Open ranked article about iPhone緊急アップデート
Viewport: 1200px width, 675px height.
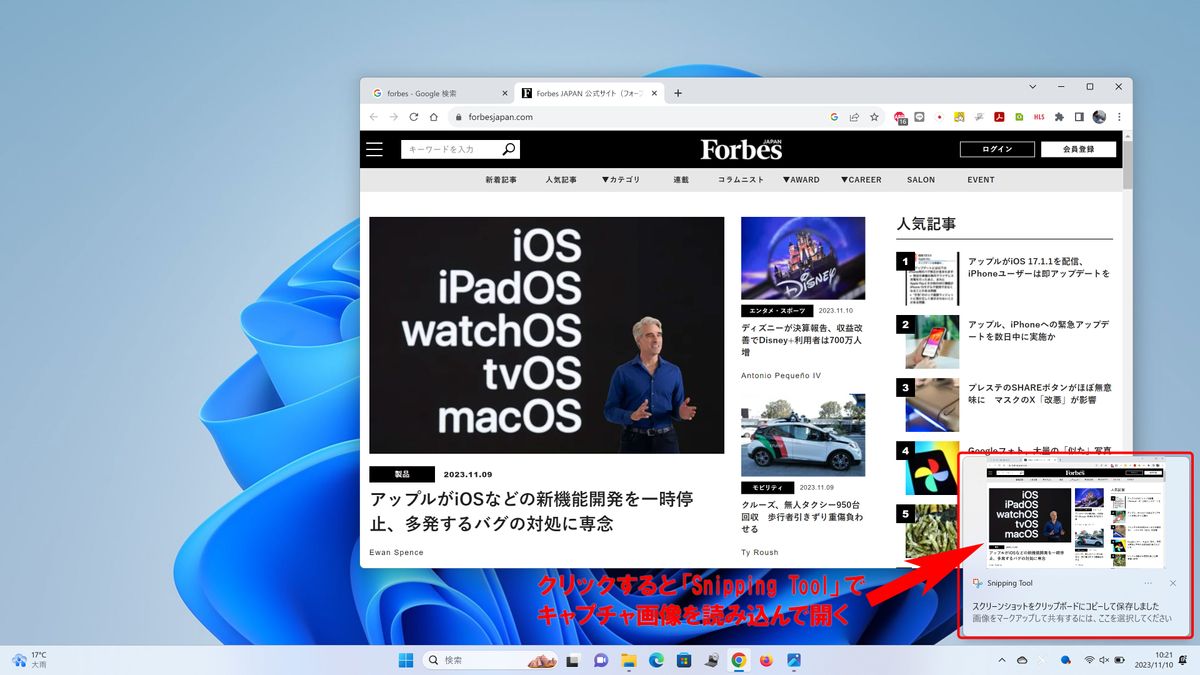(x=1038, y=330)
